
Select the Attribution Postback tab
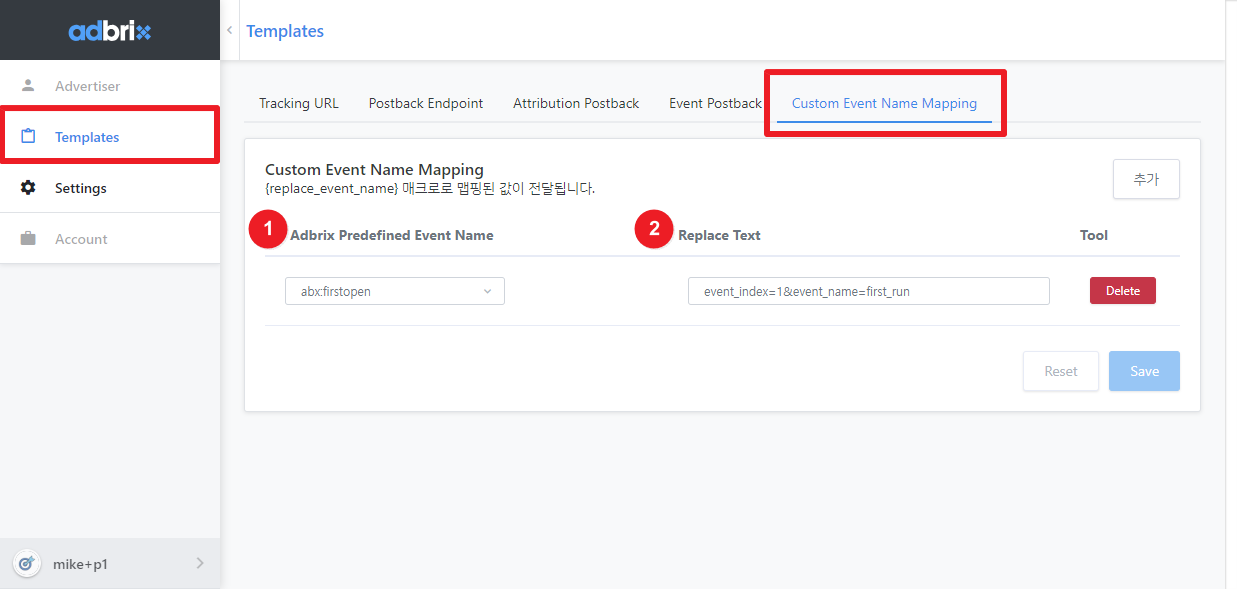(576, 103)
